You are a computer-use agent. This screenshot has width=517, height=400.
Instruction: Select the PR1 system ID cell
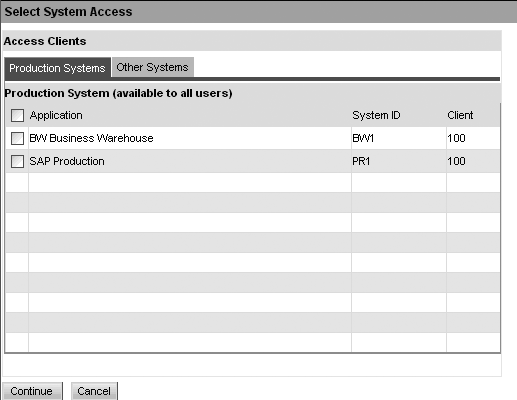click(x=399, y=161)
